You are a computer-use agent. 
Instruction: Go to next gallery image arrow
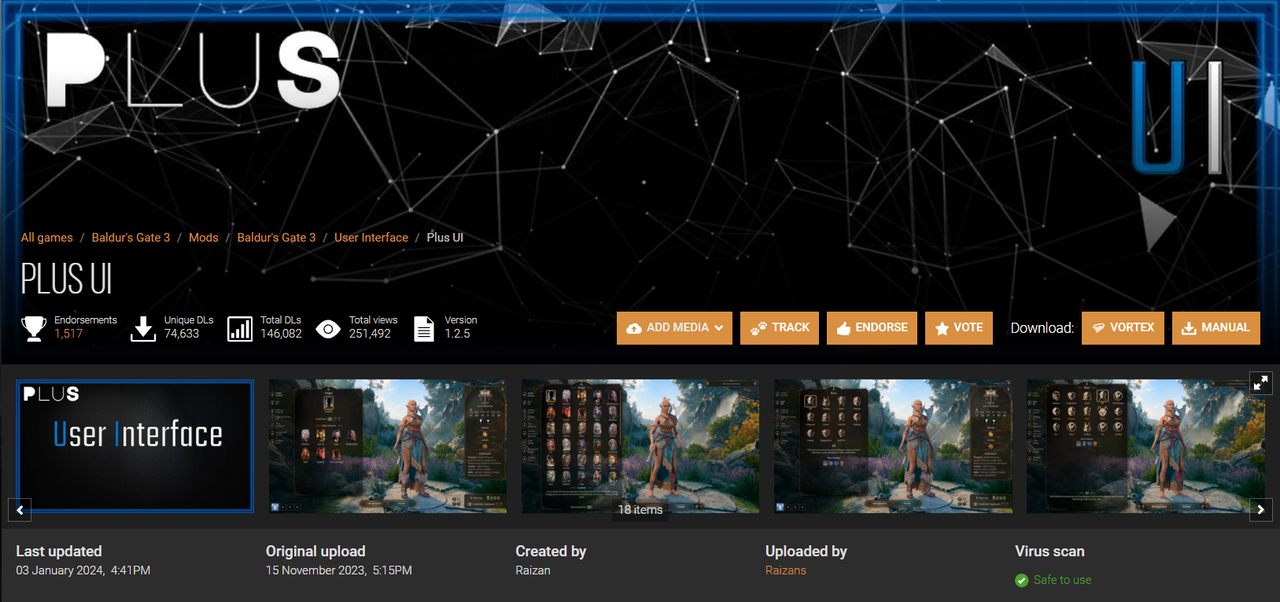tap(1262, 510)
